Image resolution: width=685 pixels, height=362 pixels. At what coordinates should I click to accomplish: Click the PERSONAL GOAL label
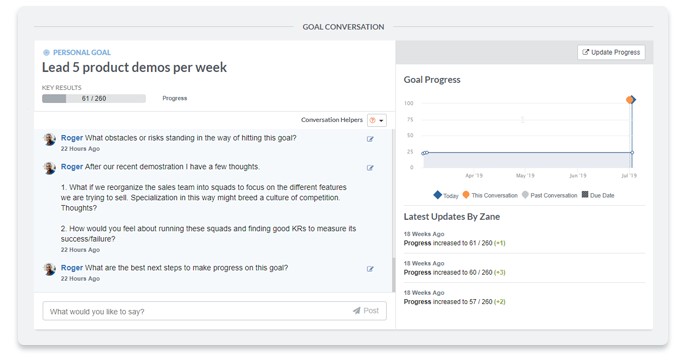[x=82, y=53]
